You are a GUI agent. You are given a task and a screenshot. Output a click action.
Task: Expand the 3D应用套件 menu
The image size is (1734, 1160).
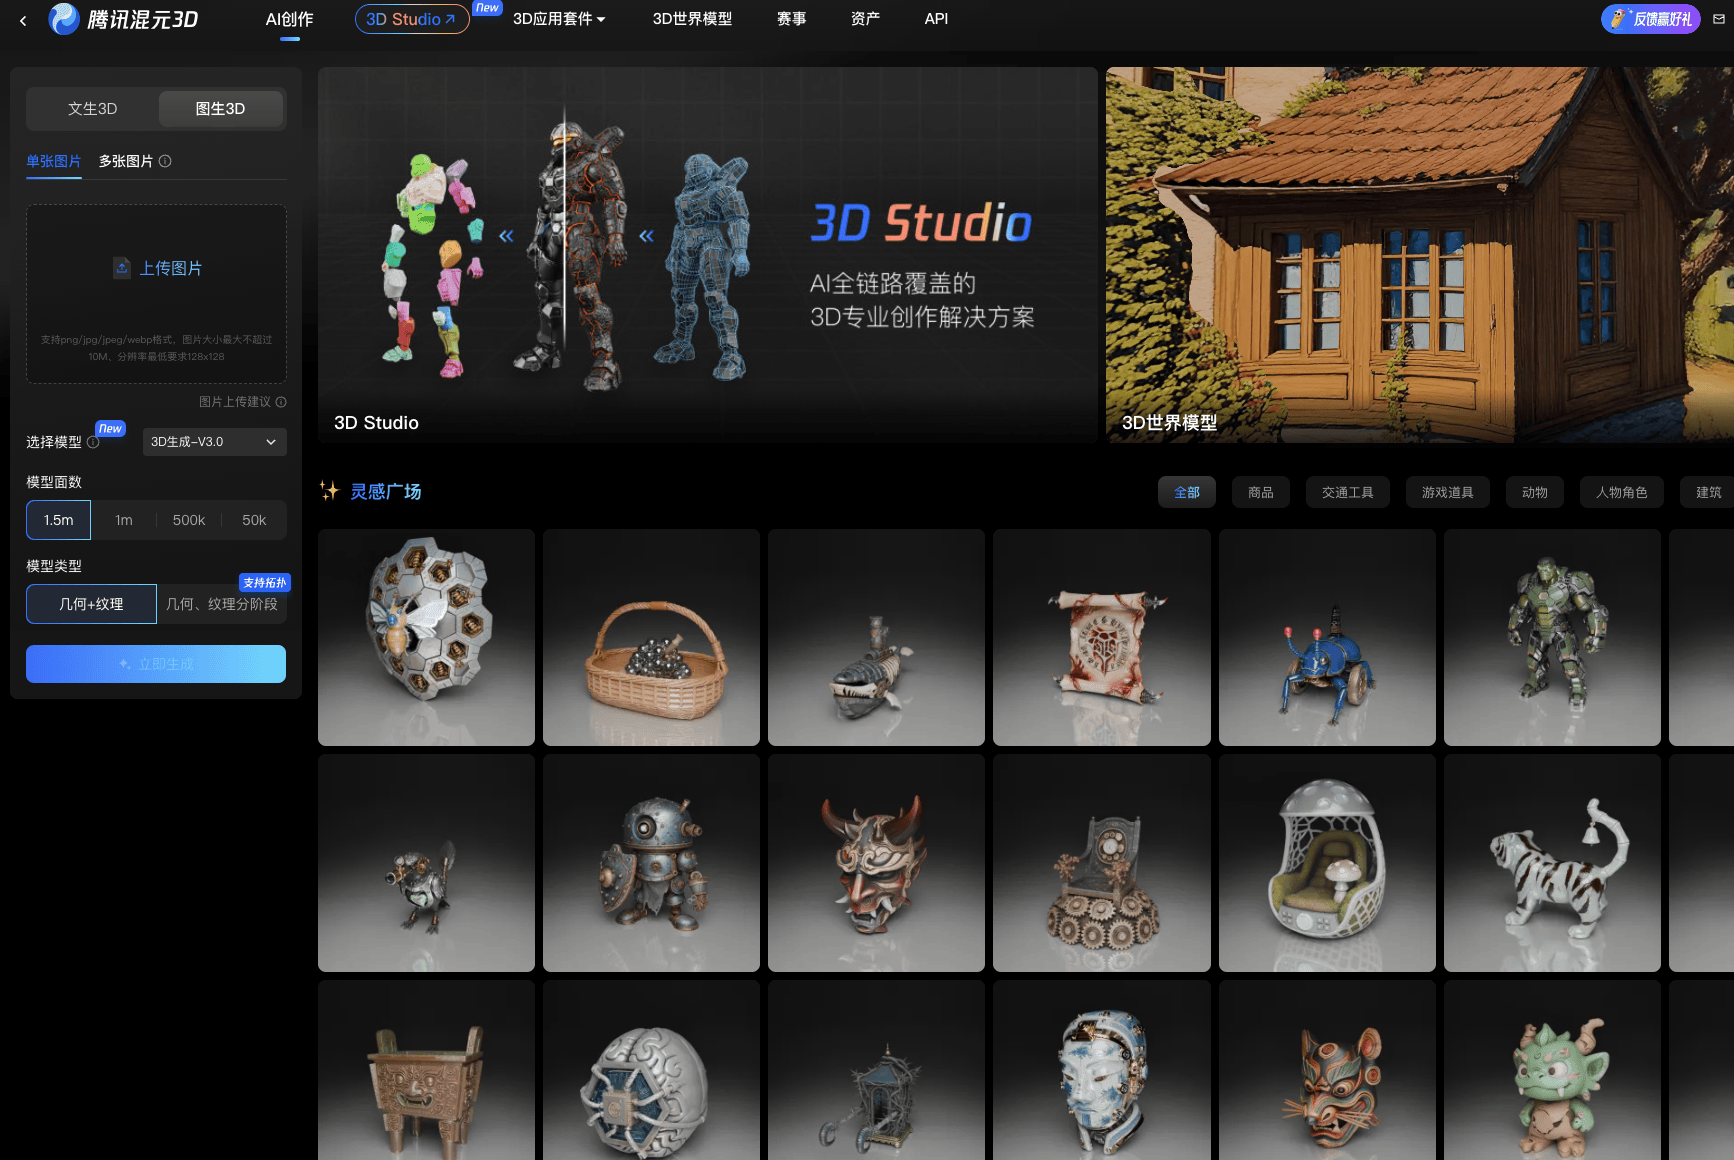559,19
